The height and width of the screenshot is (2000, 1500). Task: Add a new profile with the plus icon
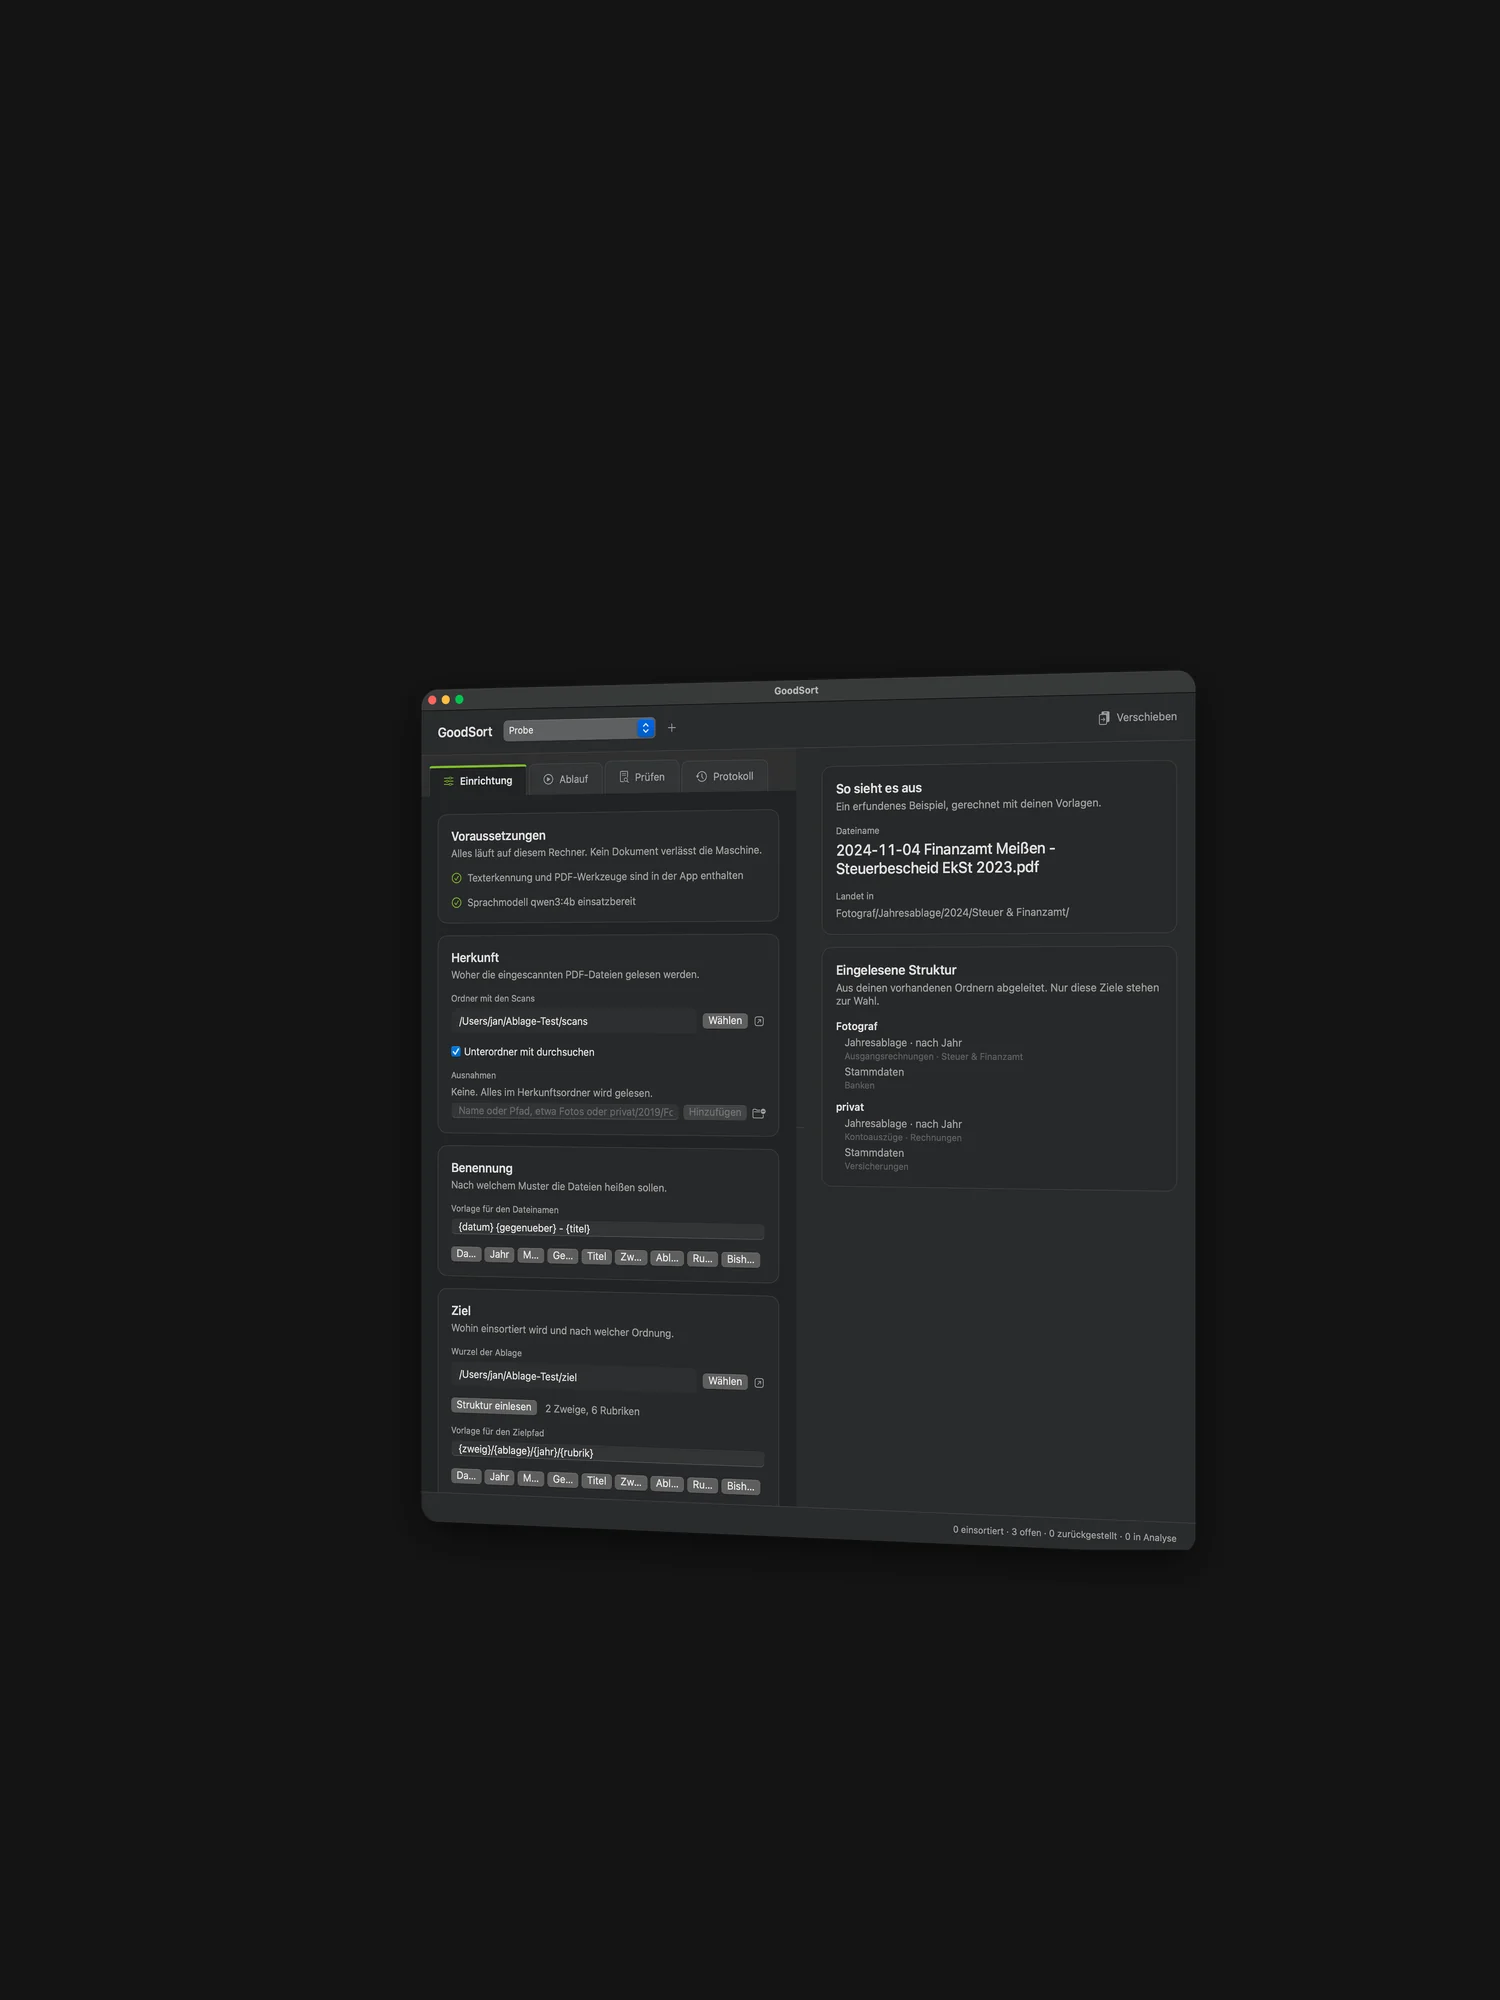click(672, 728)
